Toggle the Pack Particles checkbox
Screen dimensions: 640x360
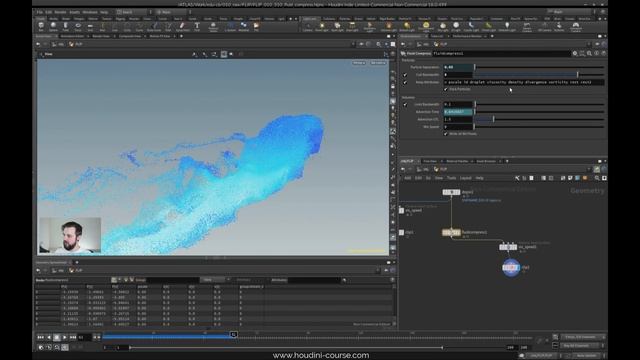pos(446,89)
